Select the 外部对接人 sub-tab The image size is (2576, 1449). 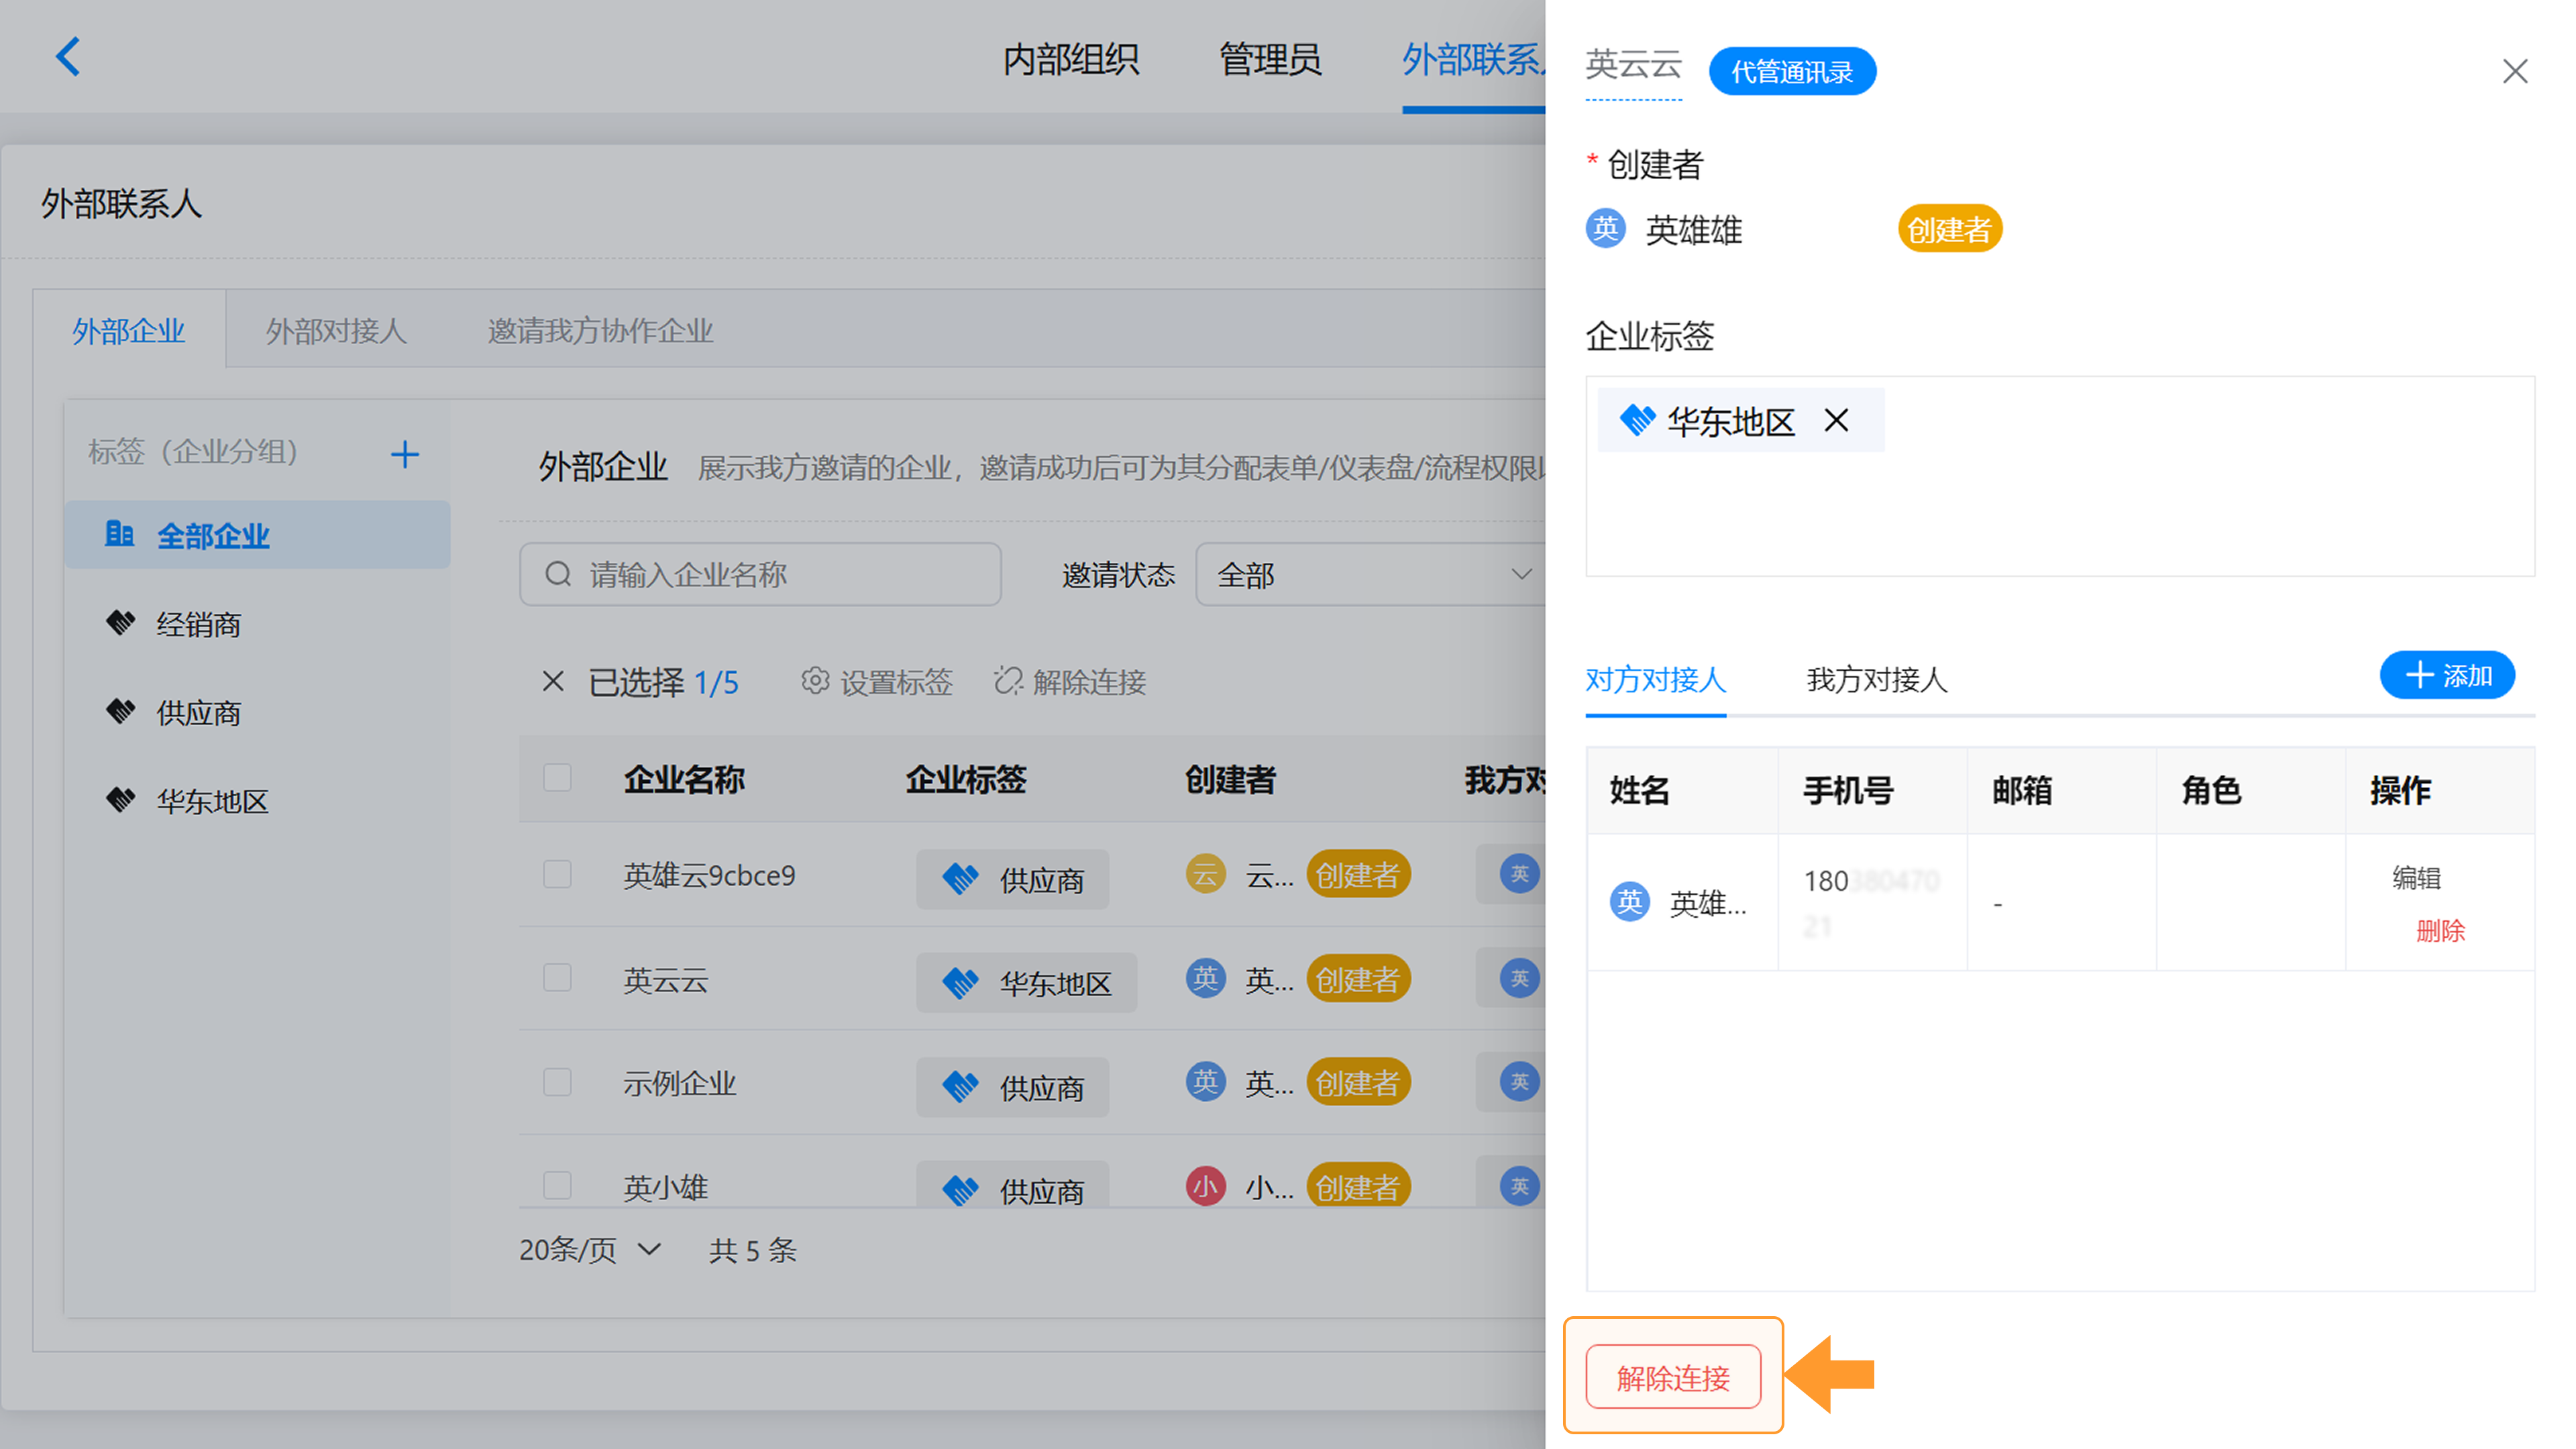(x=336, y=330)
